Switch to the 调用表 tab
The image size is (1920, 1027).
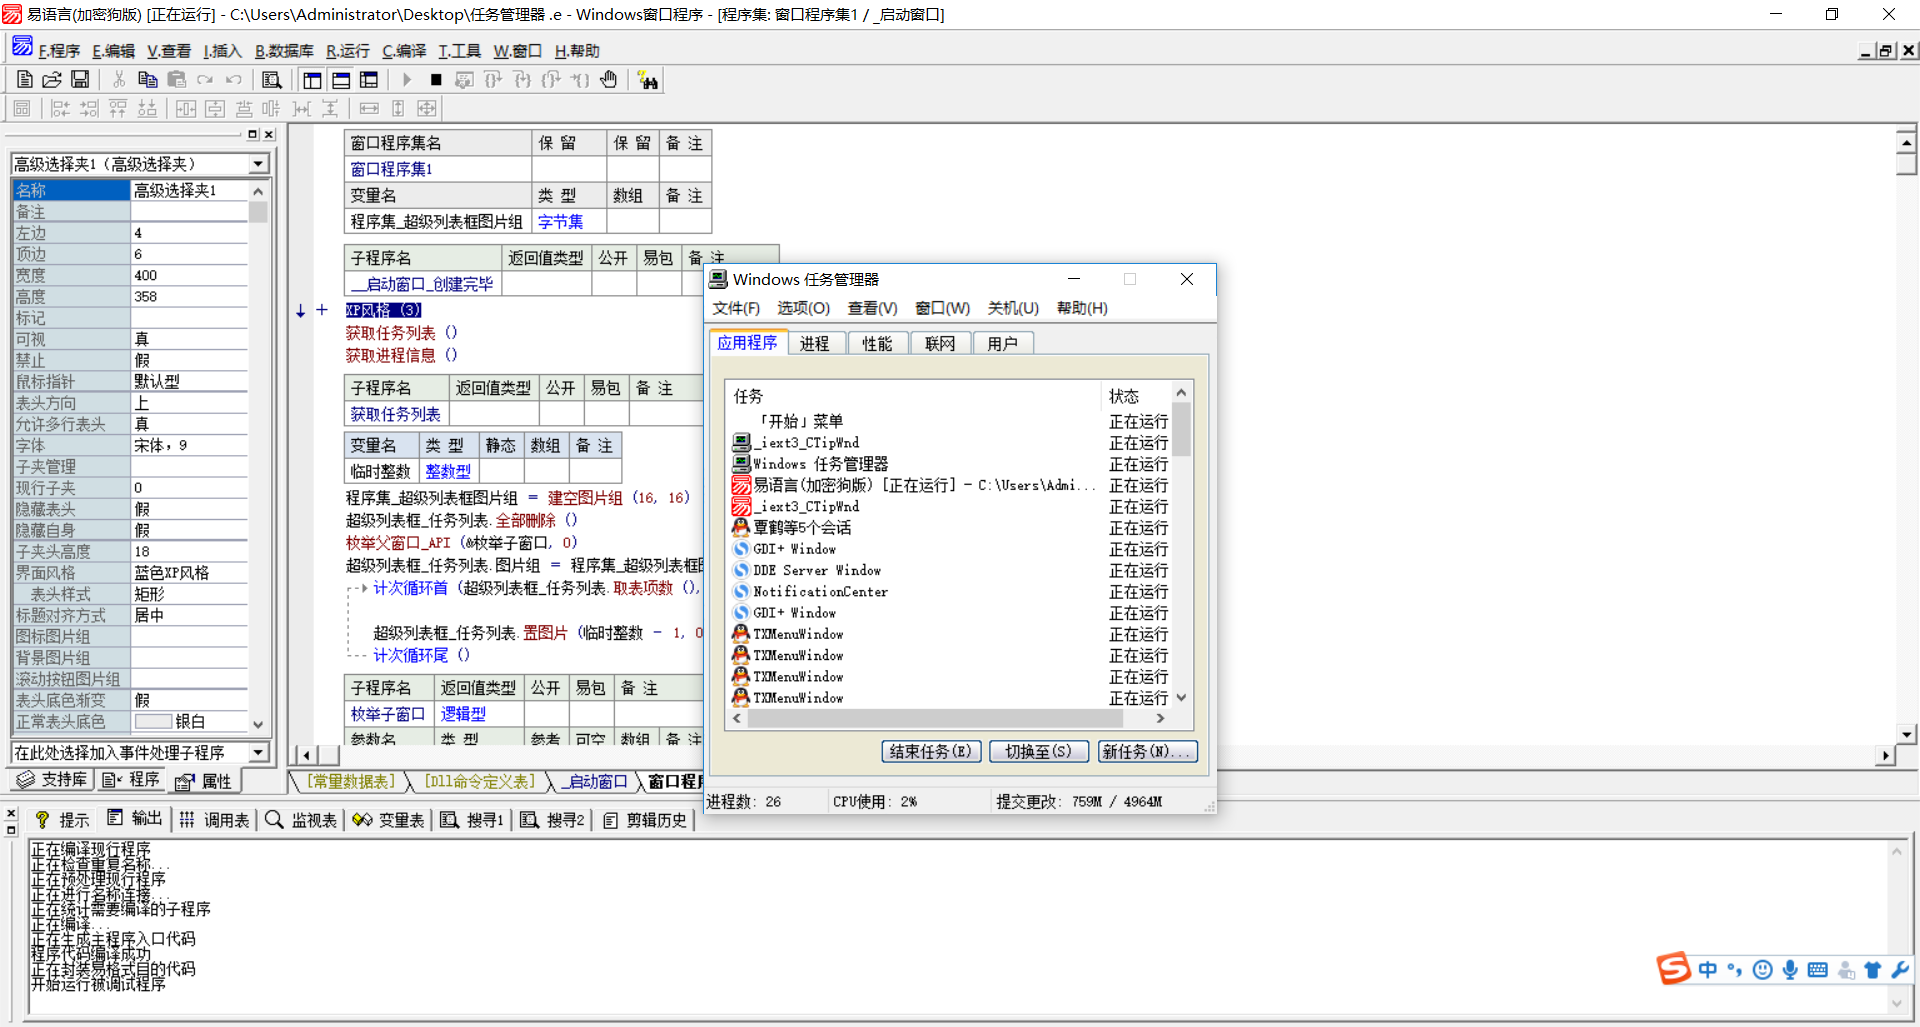(214, 820)
